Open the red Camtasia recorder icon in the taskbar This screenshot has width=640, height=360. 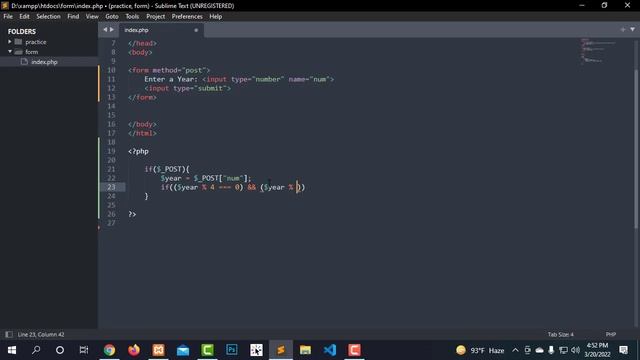pyautogui.click(x=354, y=350)
